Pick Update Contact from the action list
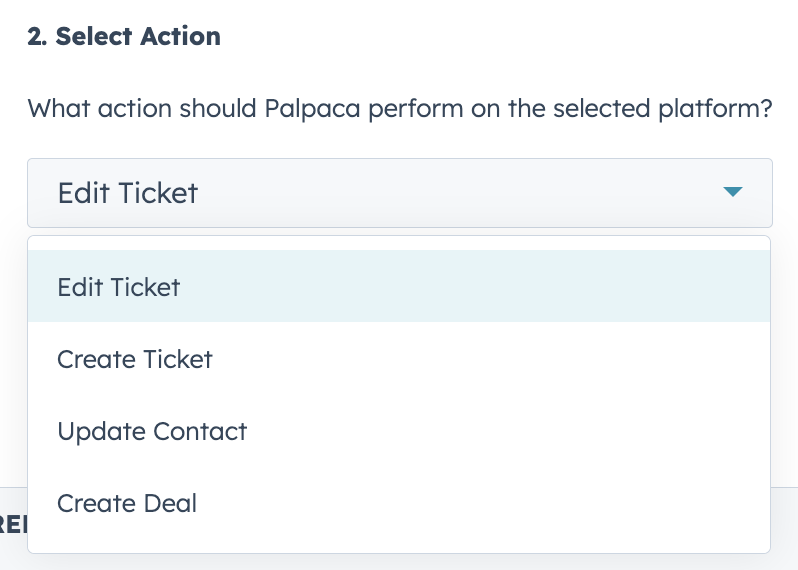Screen dimensions: 798x570 tap(152, 431)
